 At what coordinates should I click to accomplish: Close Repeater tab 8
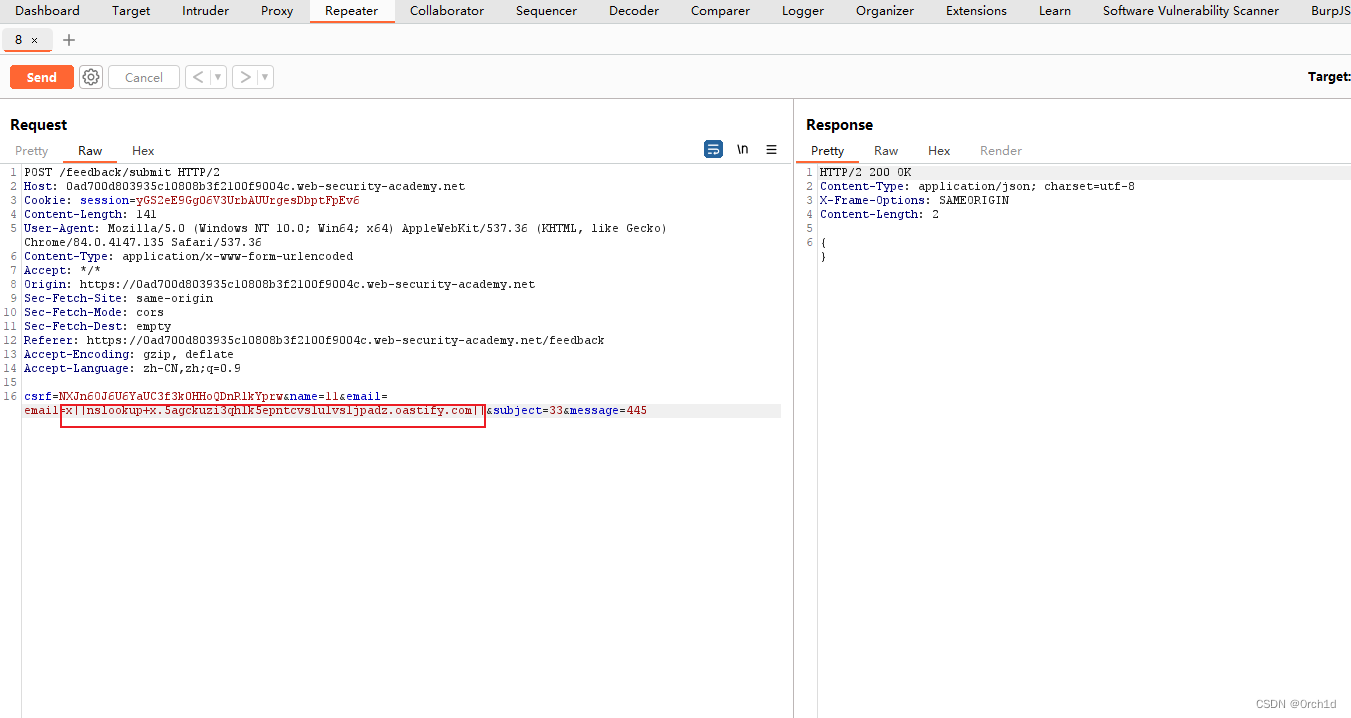[34, 40]
